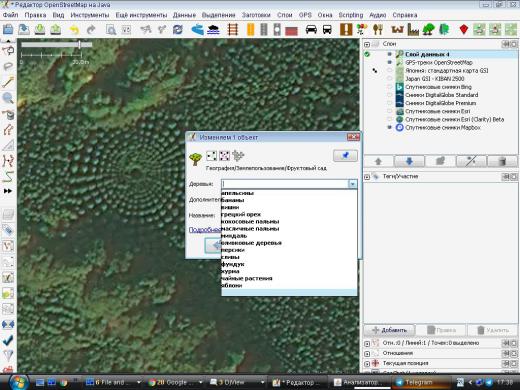Open the Правка menu
520x390 pixels.
pyautogui.click(x=35, y=15)
